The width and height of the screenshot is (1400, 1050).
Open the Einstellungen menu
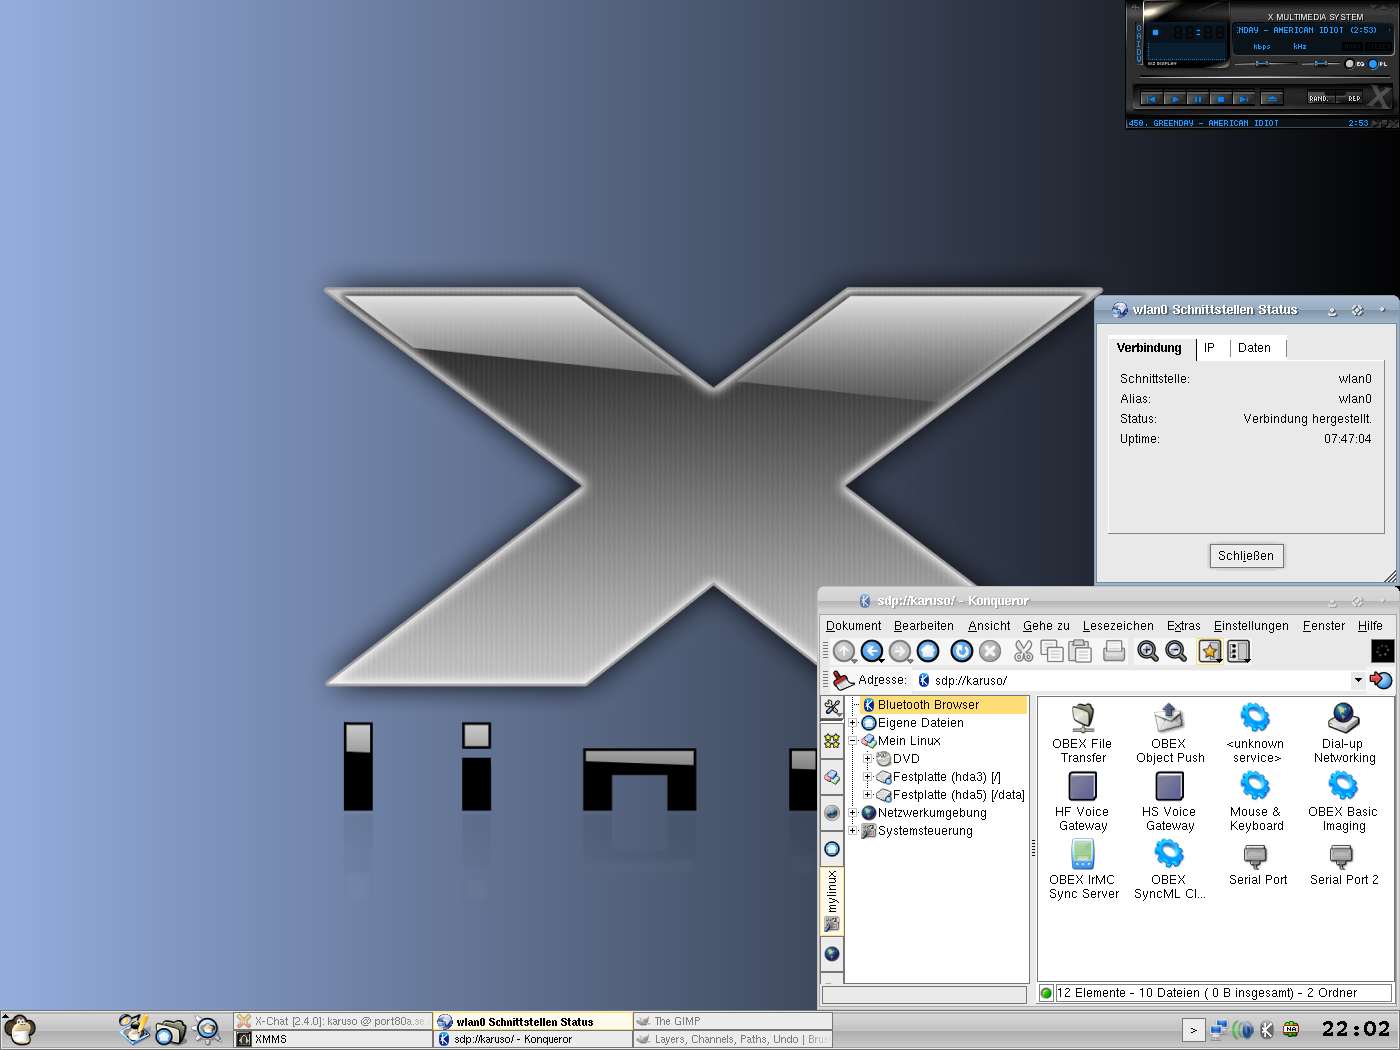[x=1251, y=626]
